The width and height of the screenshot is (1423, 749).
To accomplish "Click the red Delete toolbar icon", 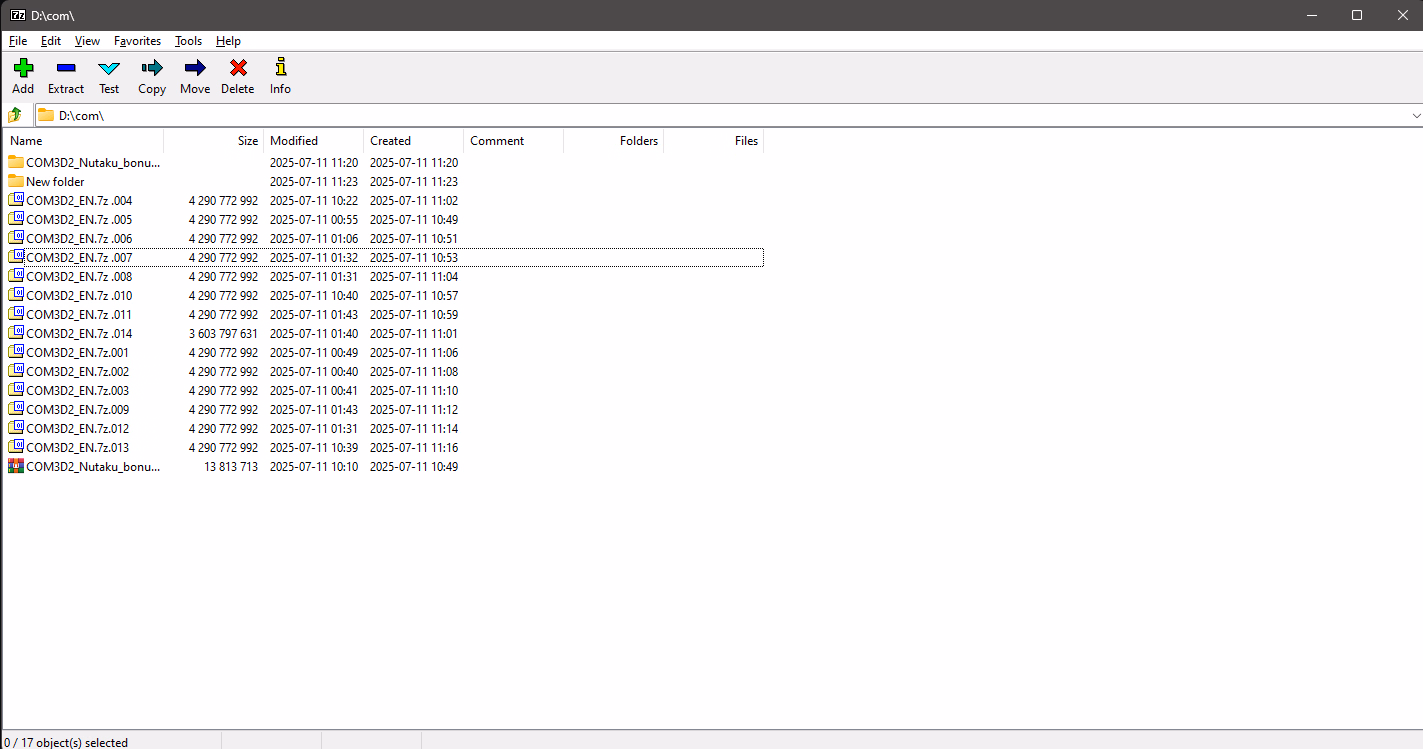I will [238, 68].
